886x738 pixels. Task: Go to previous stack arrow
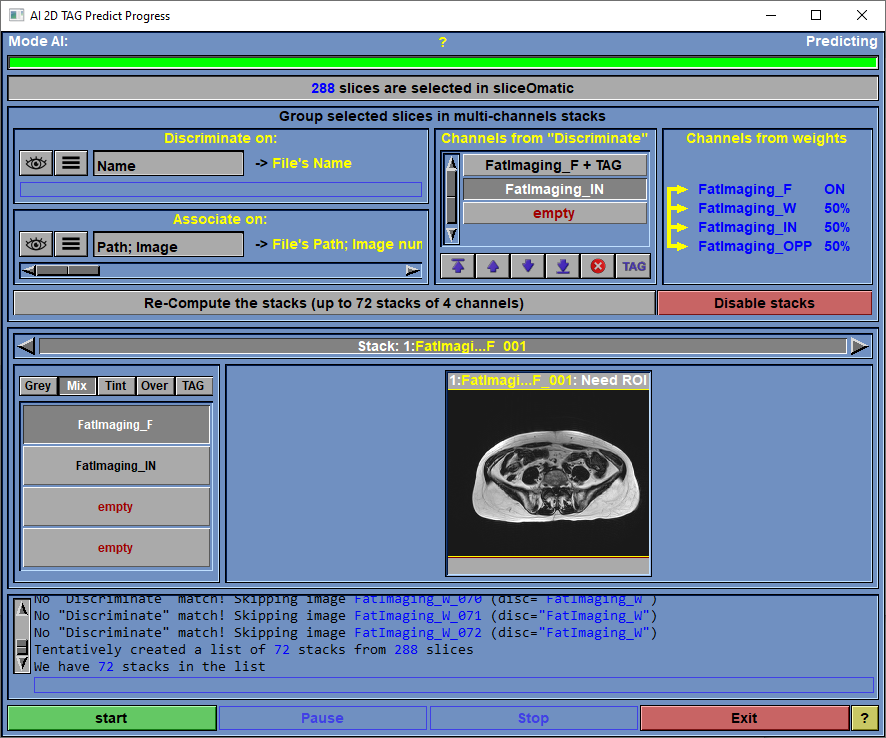pos(26,346)
